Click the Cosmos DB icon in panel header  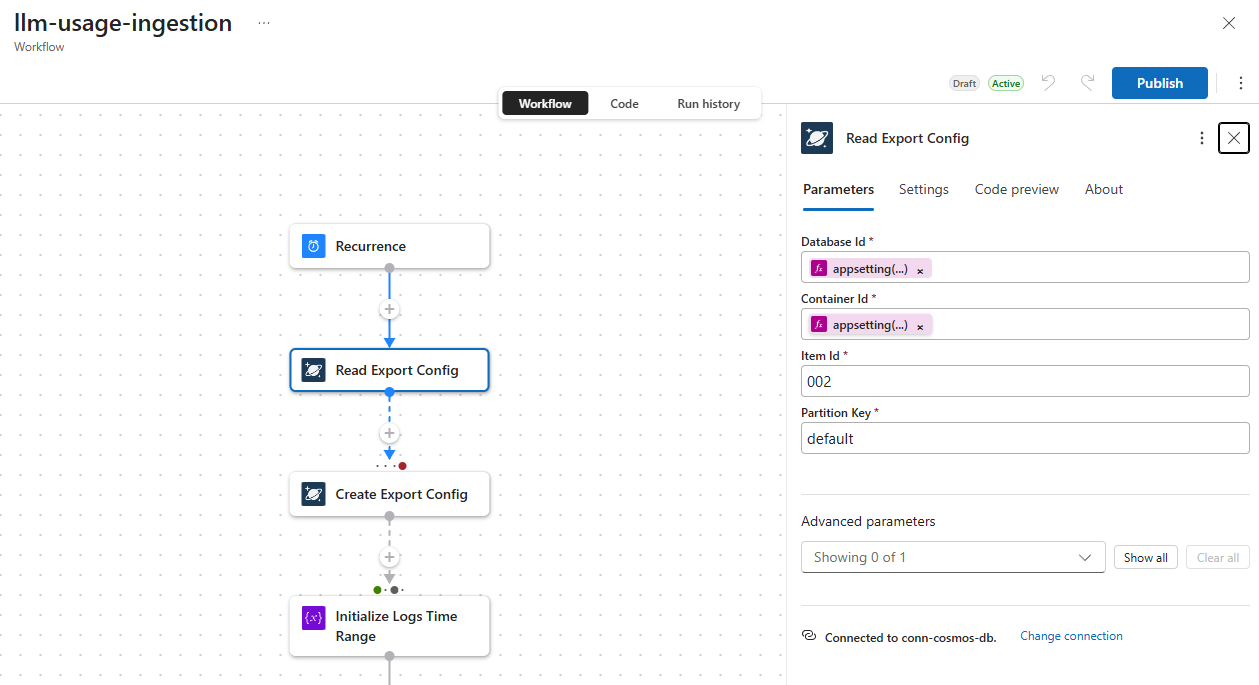tap(817, 138)
